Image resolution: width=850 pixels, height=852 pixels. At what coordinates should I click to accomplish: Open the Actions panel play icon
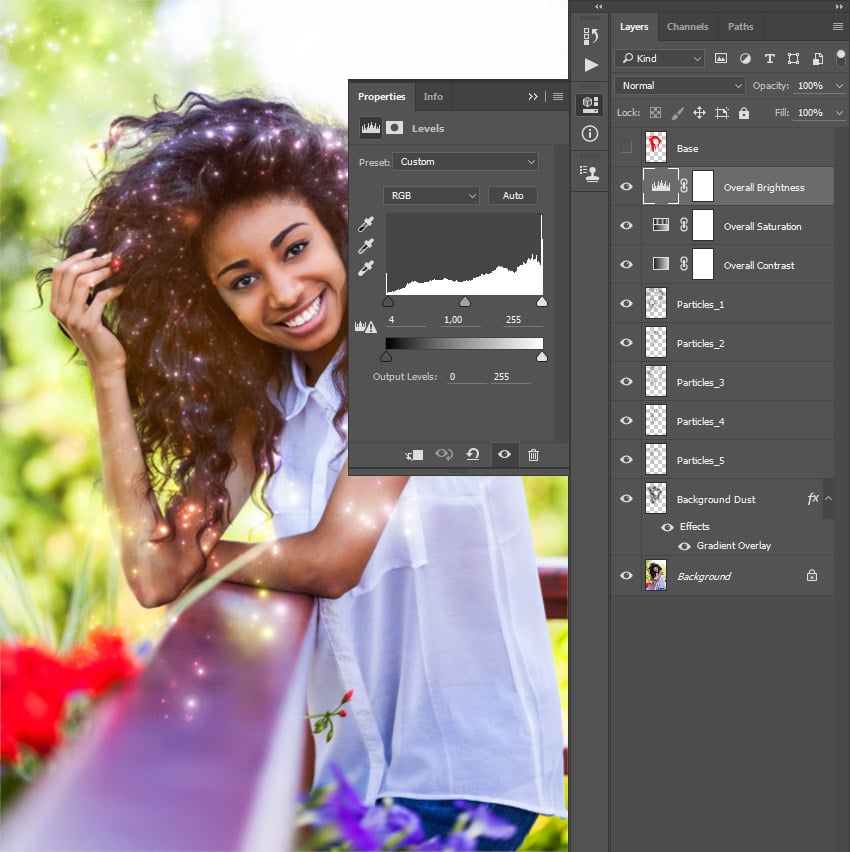[x=590, y=65]
